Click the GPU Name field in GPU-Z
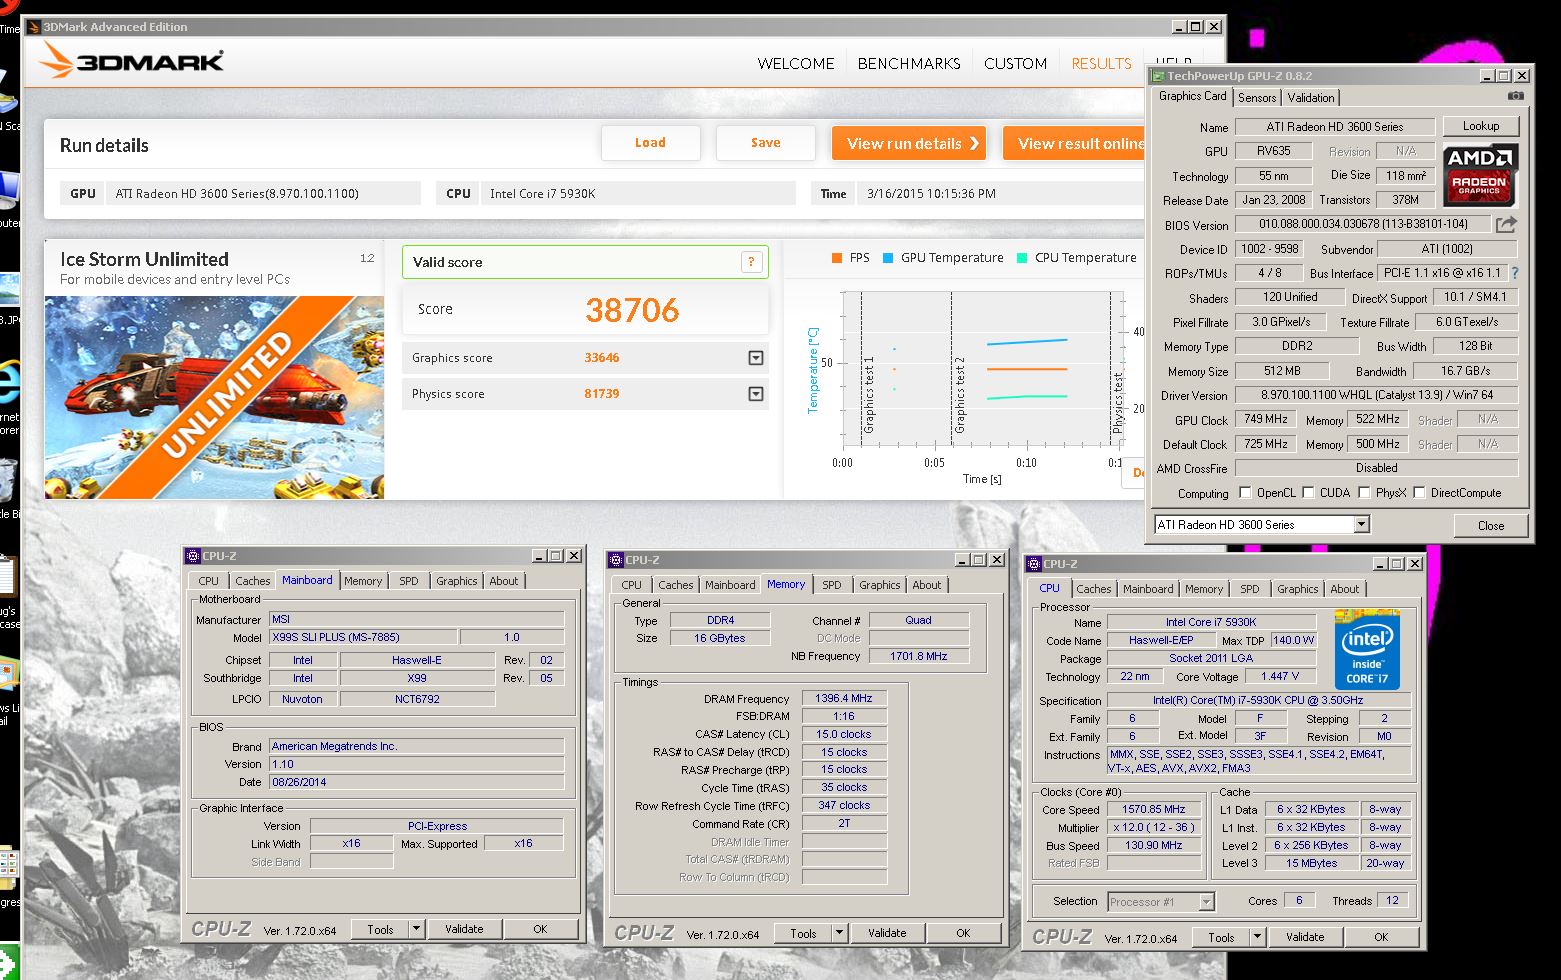 point(1334,126)
